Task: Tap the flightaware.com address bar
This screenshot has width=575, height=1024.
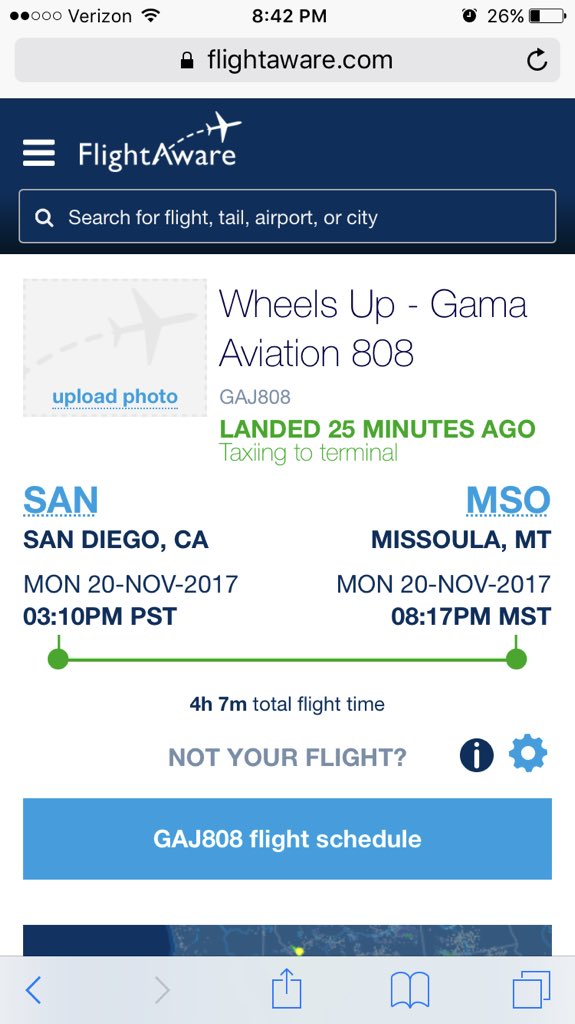Action: (288, 60)
